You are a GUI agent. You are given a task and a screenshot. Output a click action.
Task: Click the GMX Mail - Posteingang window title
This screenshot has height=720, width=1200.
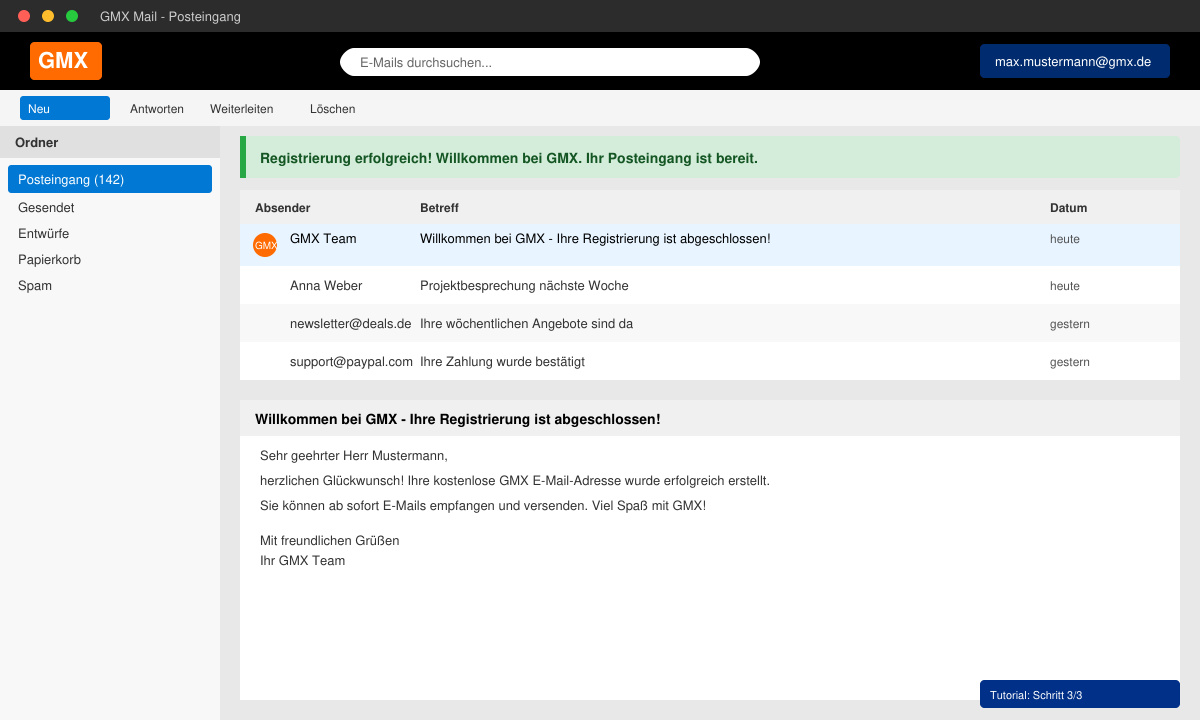pyautogui.click(x=170, y=17)
